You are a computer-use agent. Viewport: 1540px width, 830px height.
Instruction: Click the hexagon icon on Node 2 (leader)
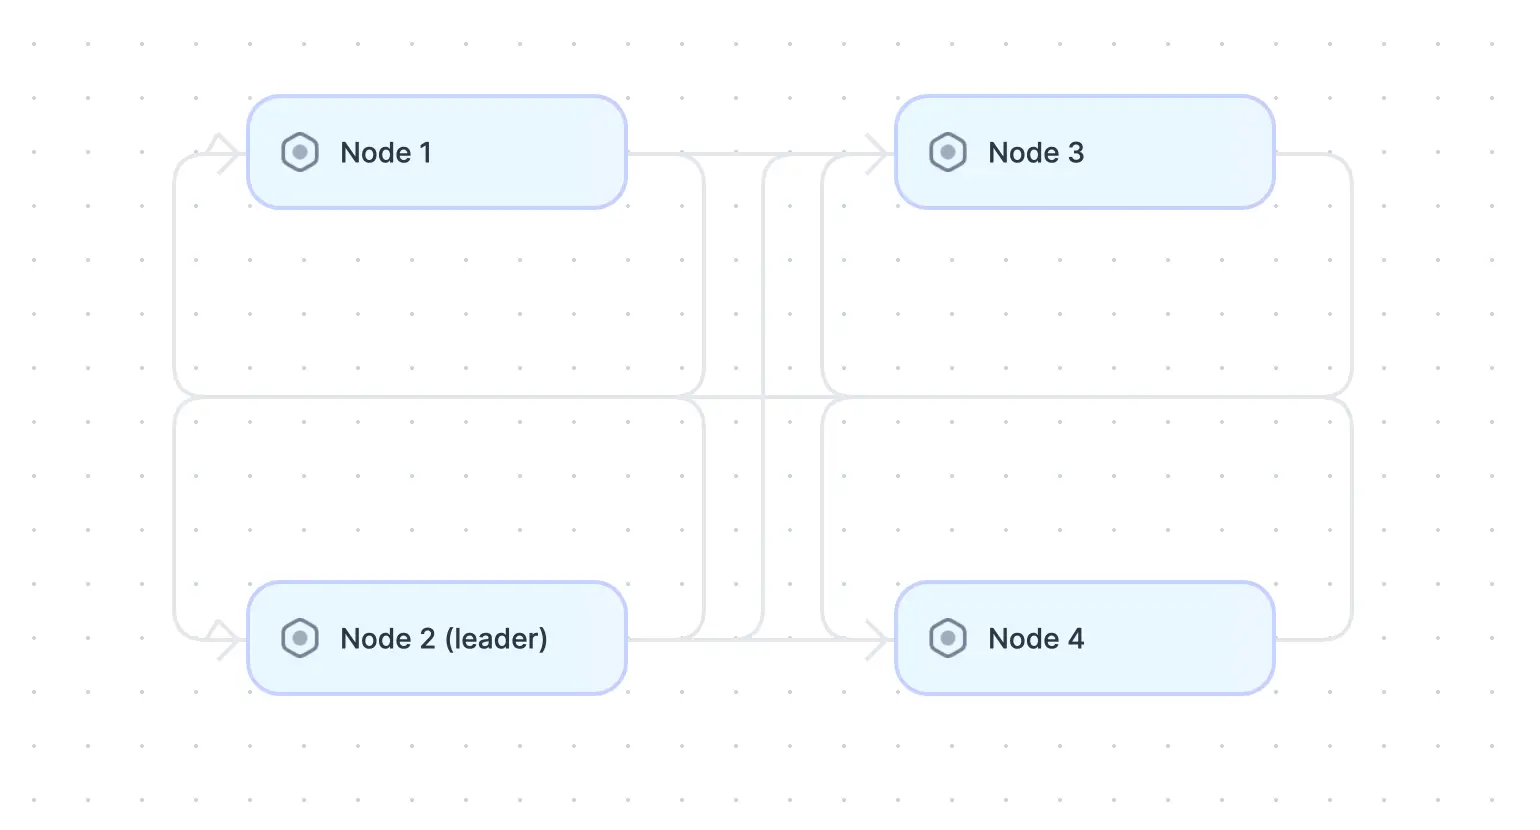pos(300,639)
